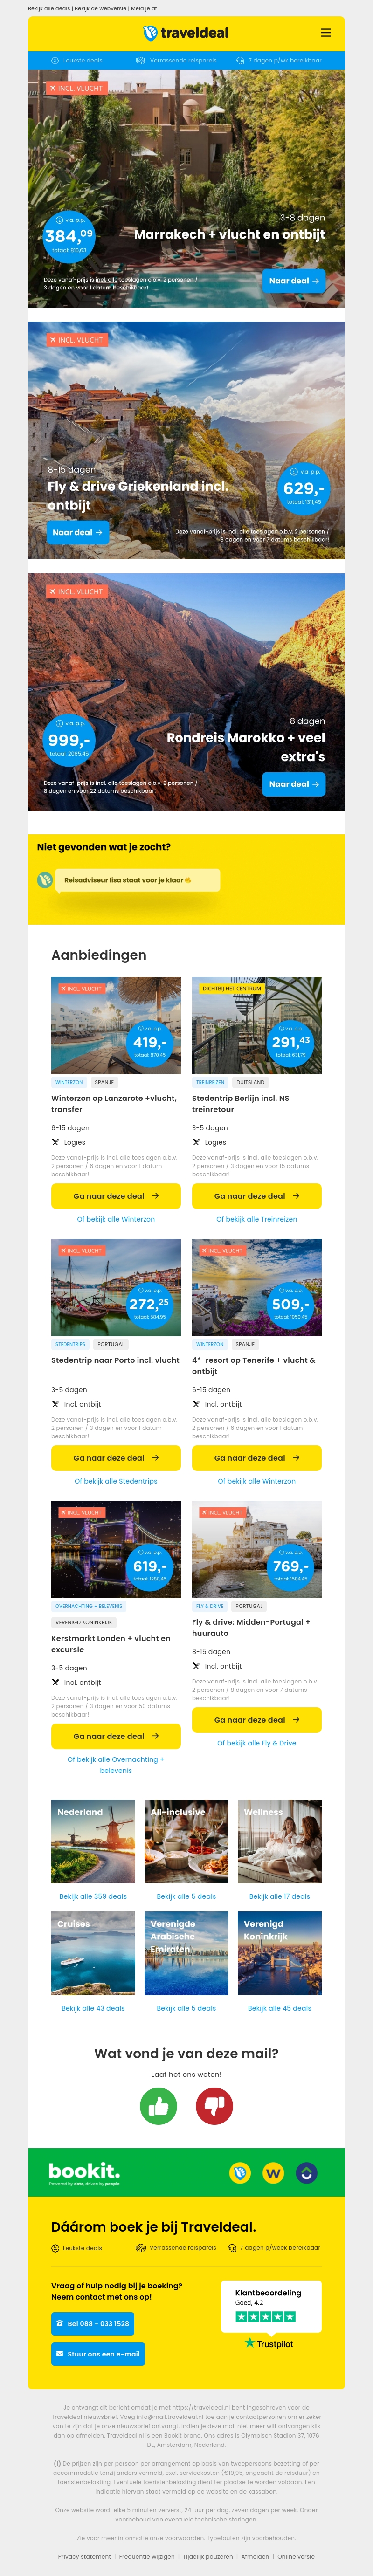373x2576 pixels.
Task: Click the bookit. logo
Action: pos(84,2171)
